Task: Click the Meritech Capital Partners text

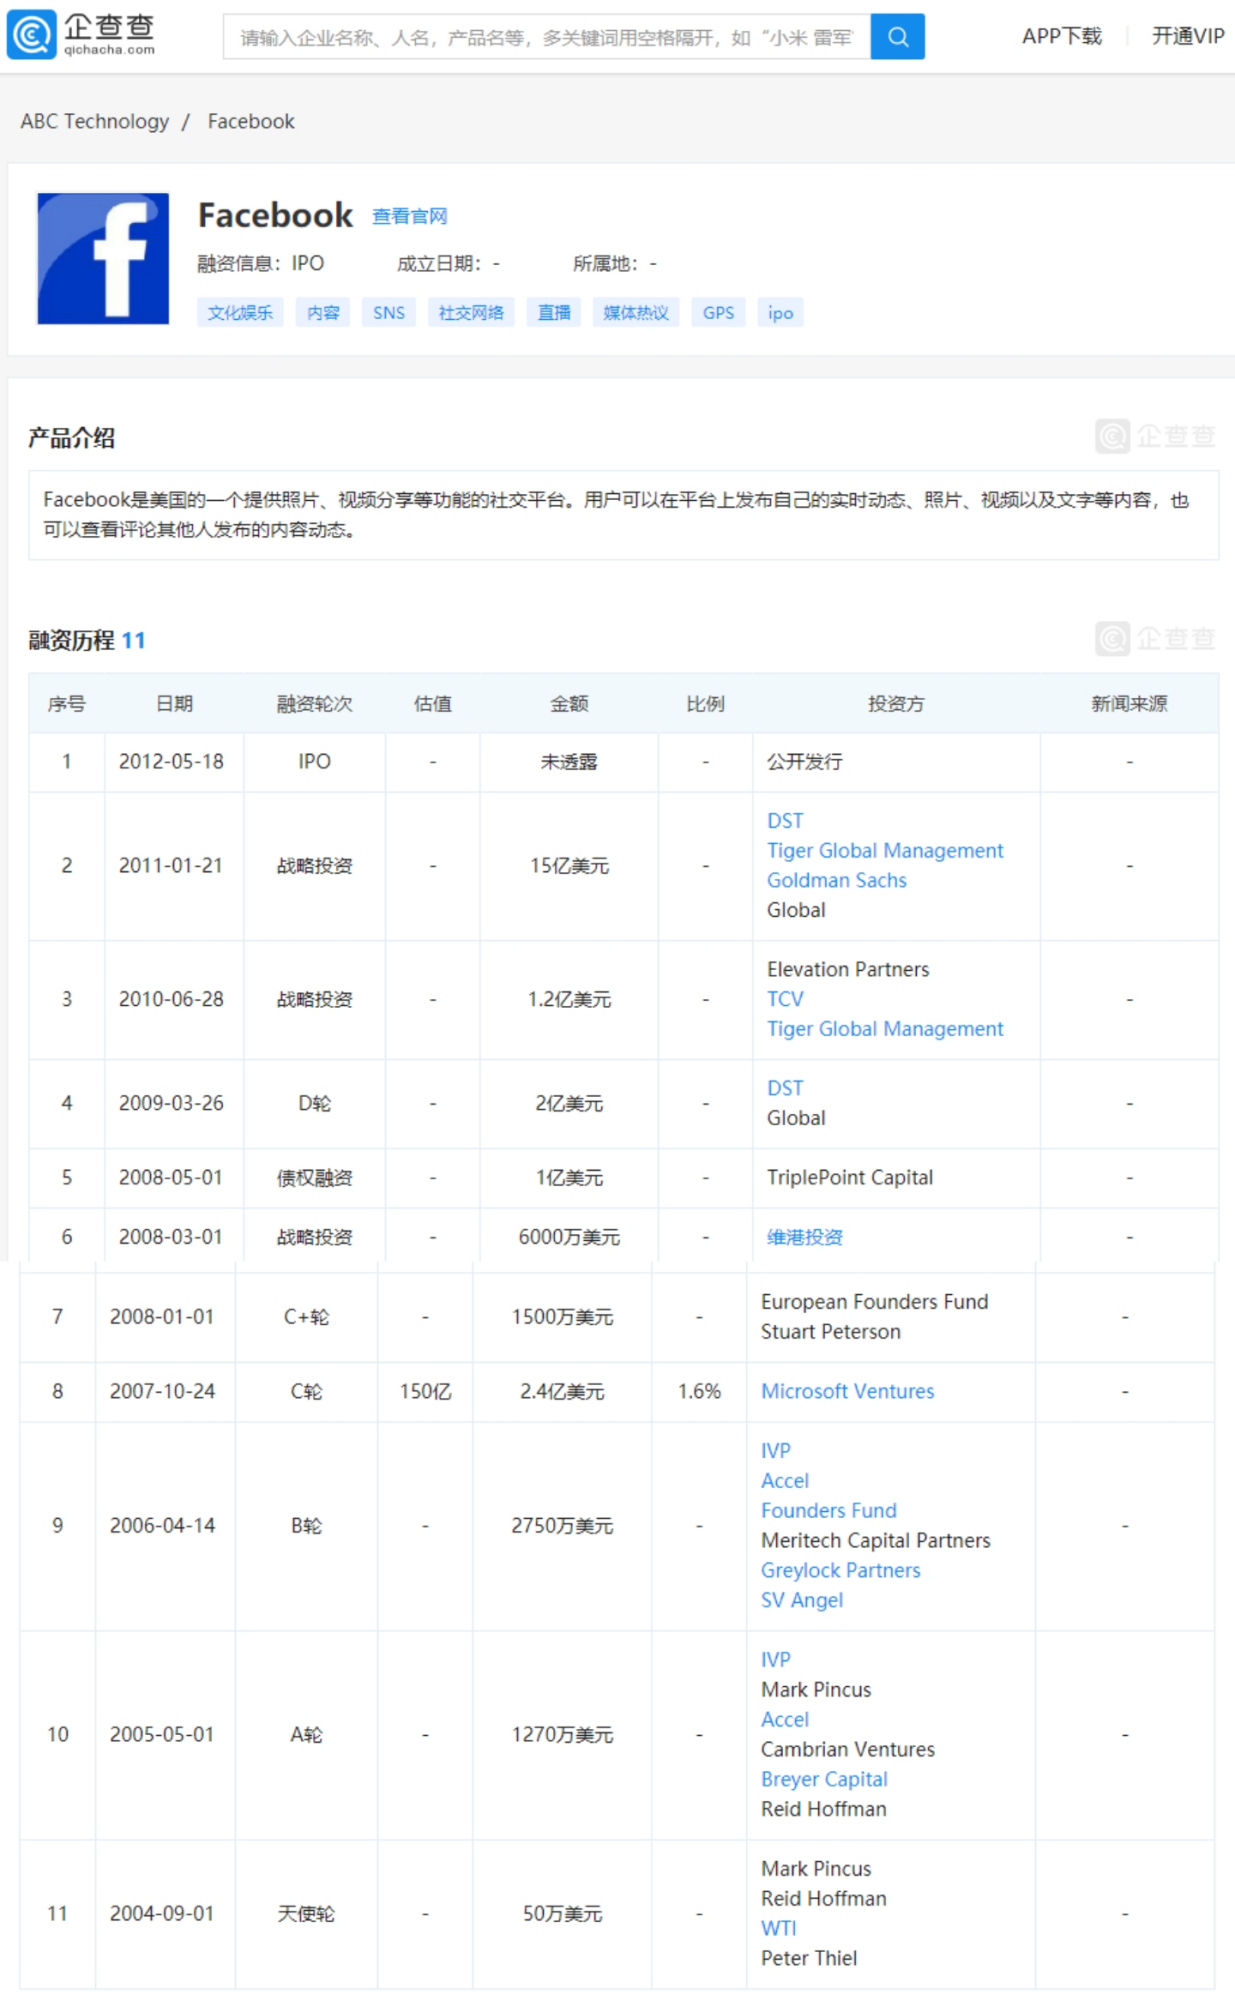Action: click(876, 1541)
